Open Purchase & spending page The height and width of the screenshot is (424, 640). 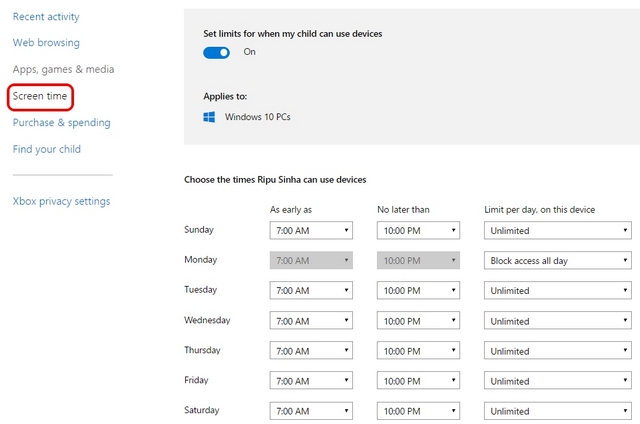coord(62,122)
